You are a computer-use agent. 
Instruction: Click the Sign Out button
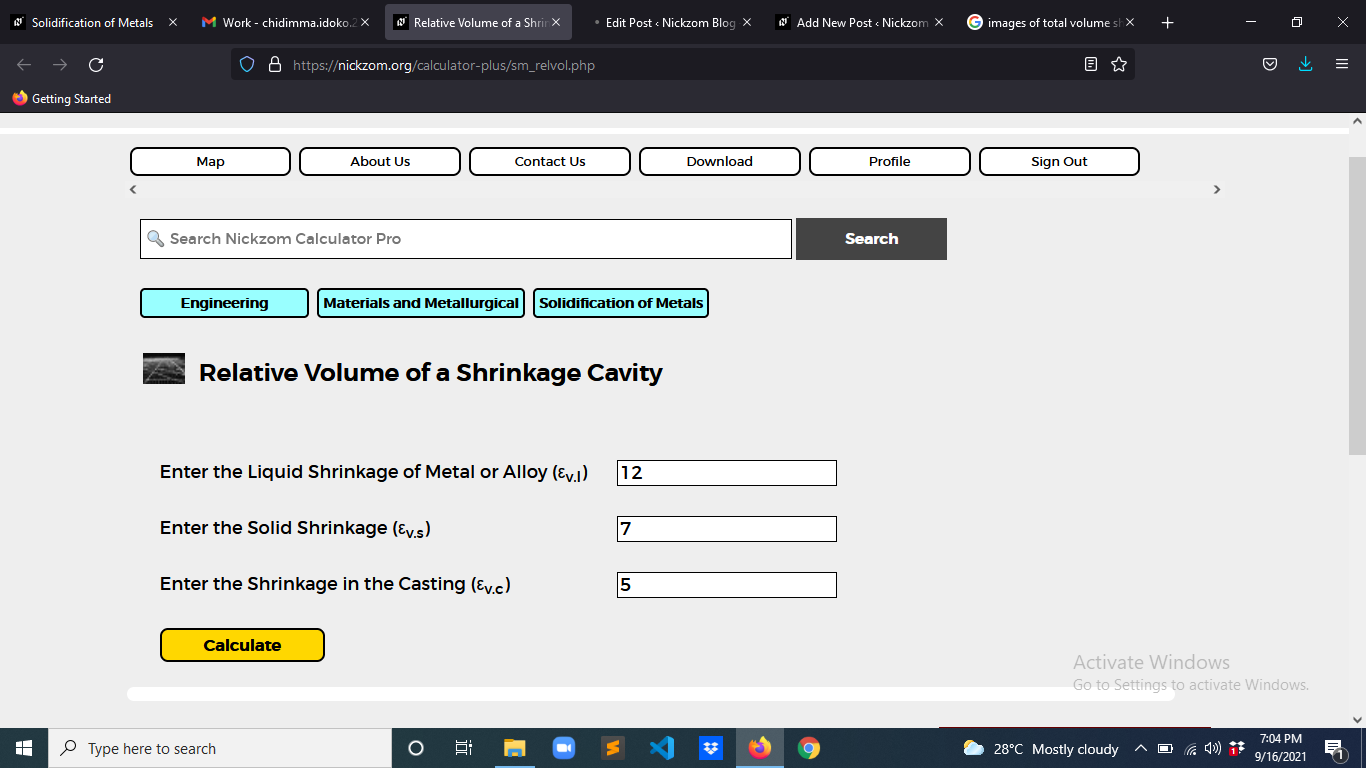[x=1059, y=161]
